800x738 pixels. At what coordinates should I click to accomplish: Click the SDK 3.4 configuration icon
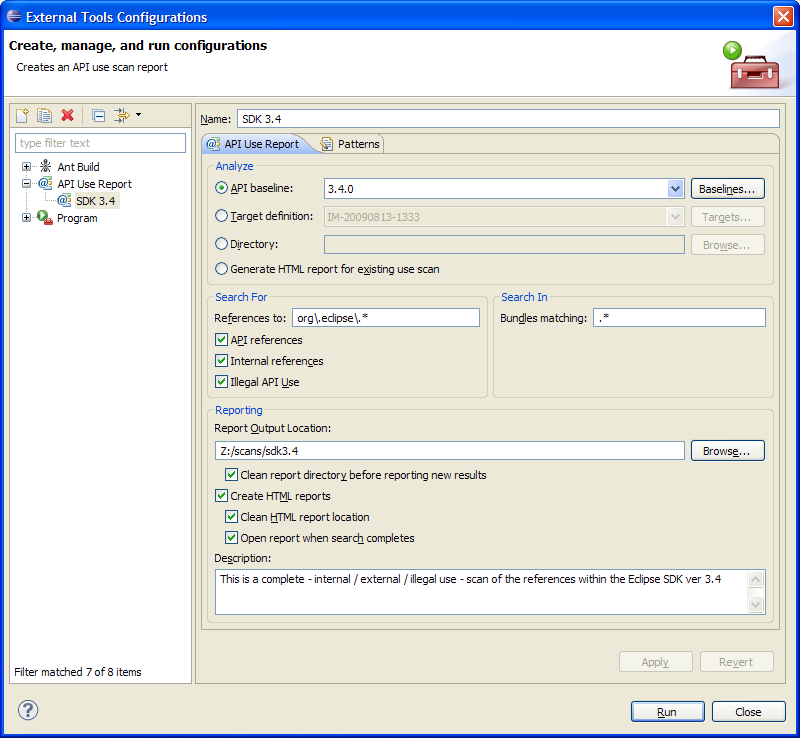64,201
